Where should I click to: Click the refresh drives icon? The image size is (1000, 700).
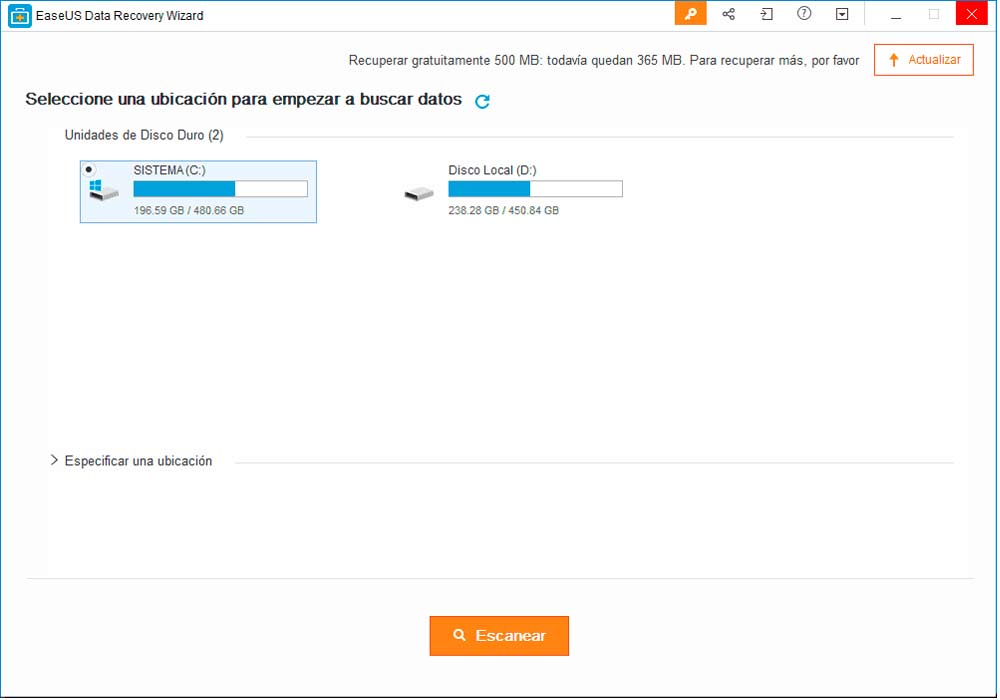coord(483,101)
